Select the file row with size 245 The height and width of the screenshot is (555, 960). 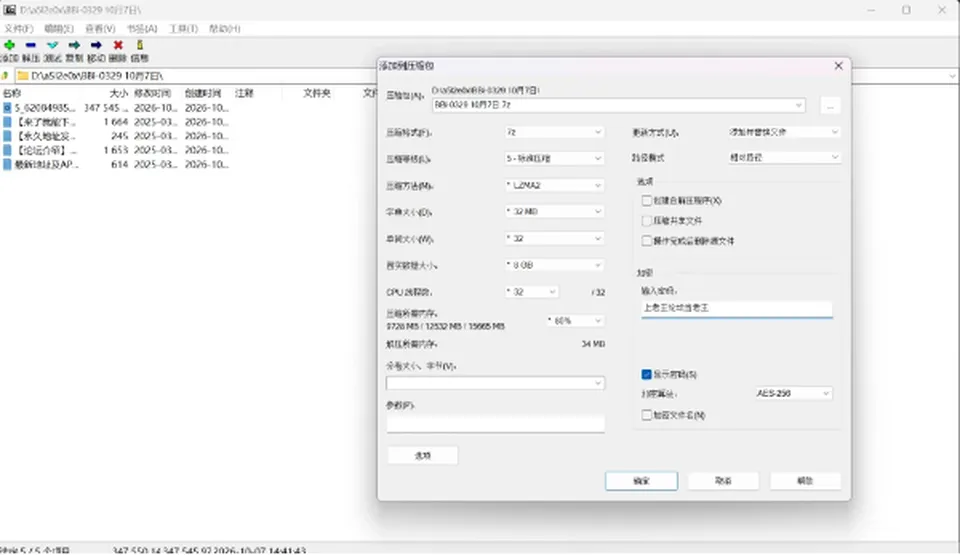(x=116, y=136)
